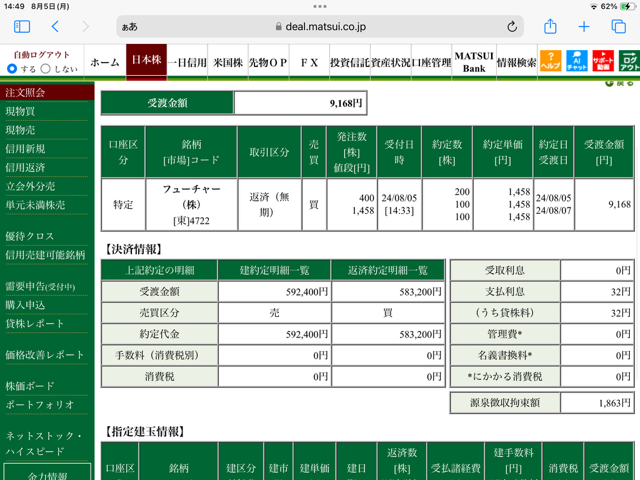This screenshot has width=640, height=480.
Task: Open 信用売建可能銘柄 in sidebar
Action: pyautogui.click(x=45, y=255)
